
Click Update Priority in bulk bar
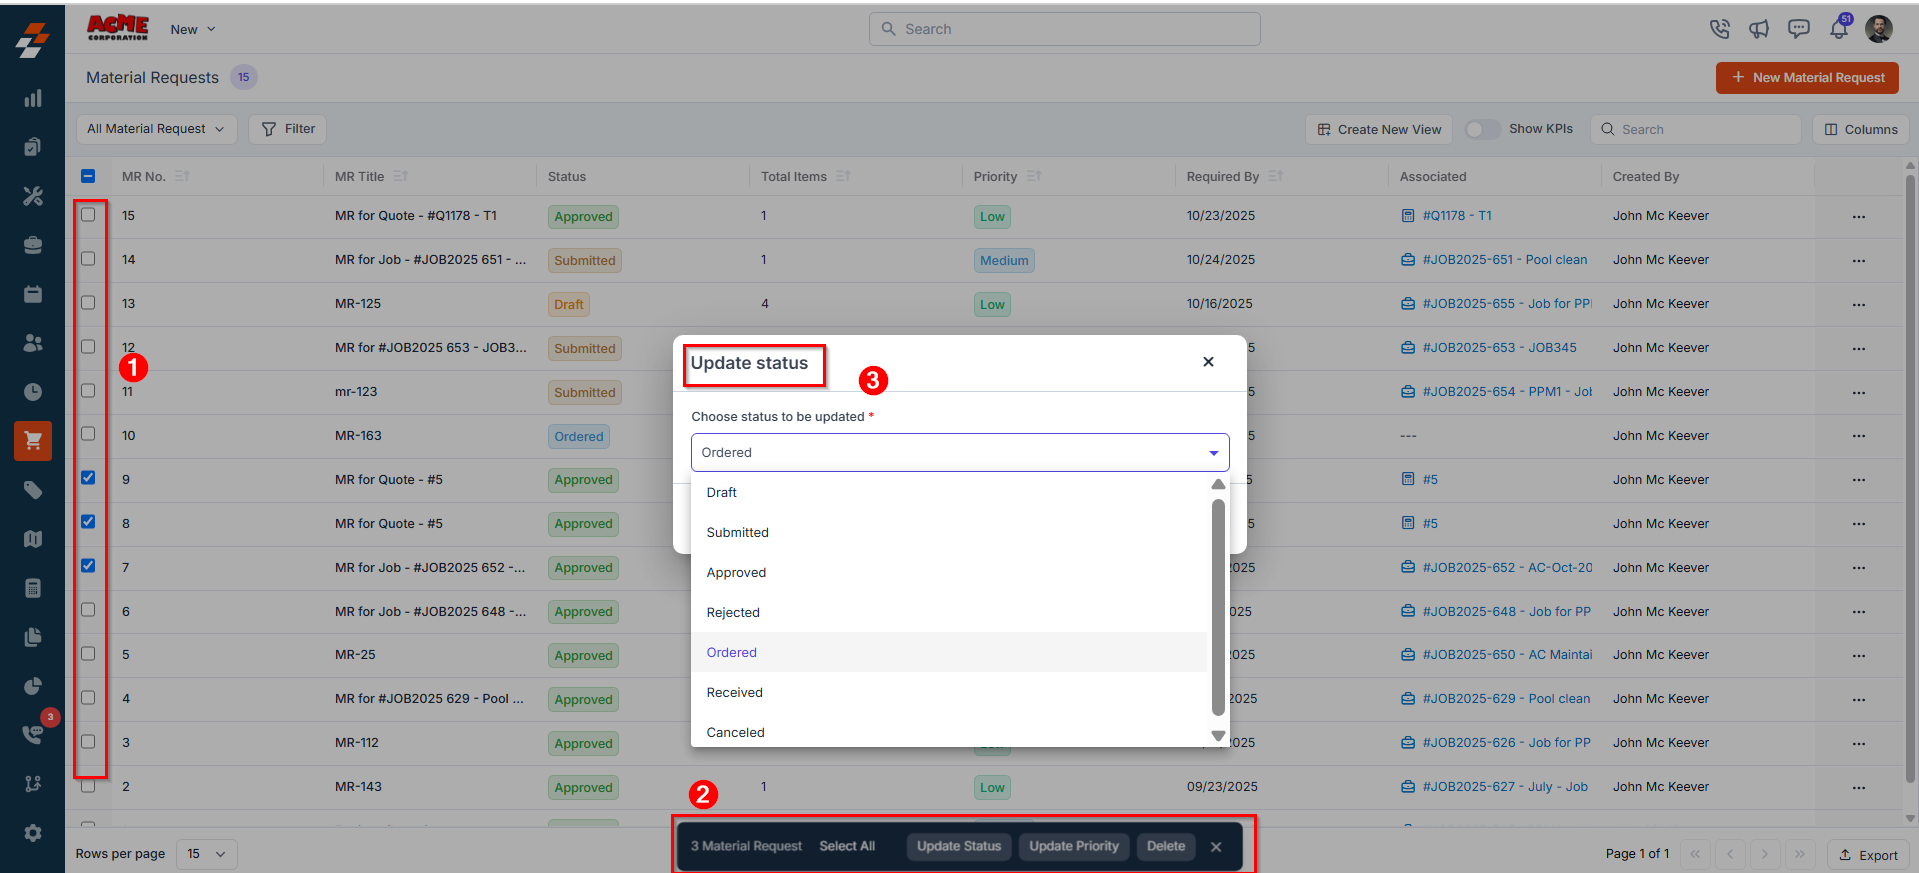1074,846
